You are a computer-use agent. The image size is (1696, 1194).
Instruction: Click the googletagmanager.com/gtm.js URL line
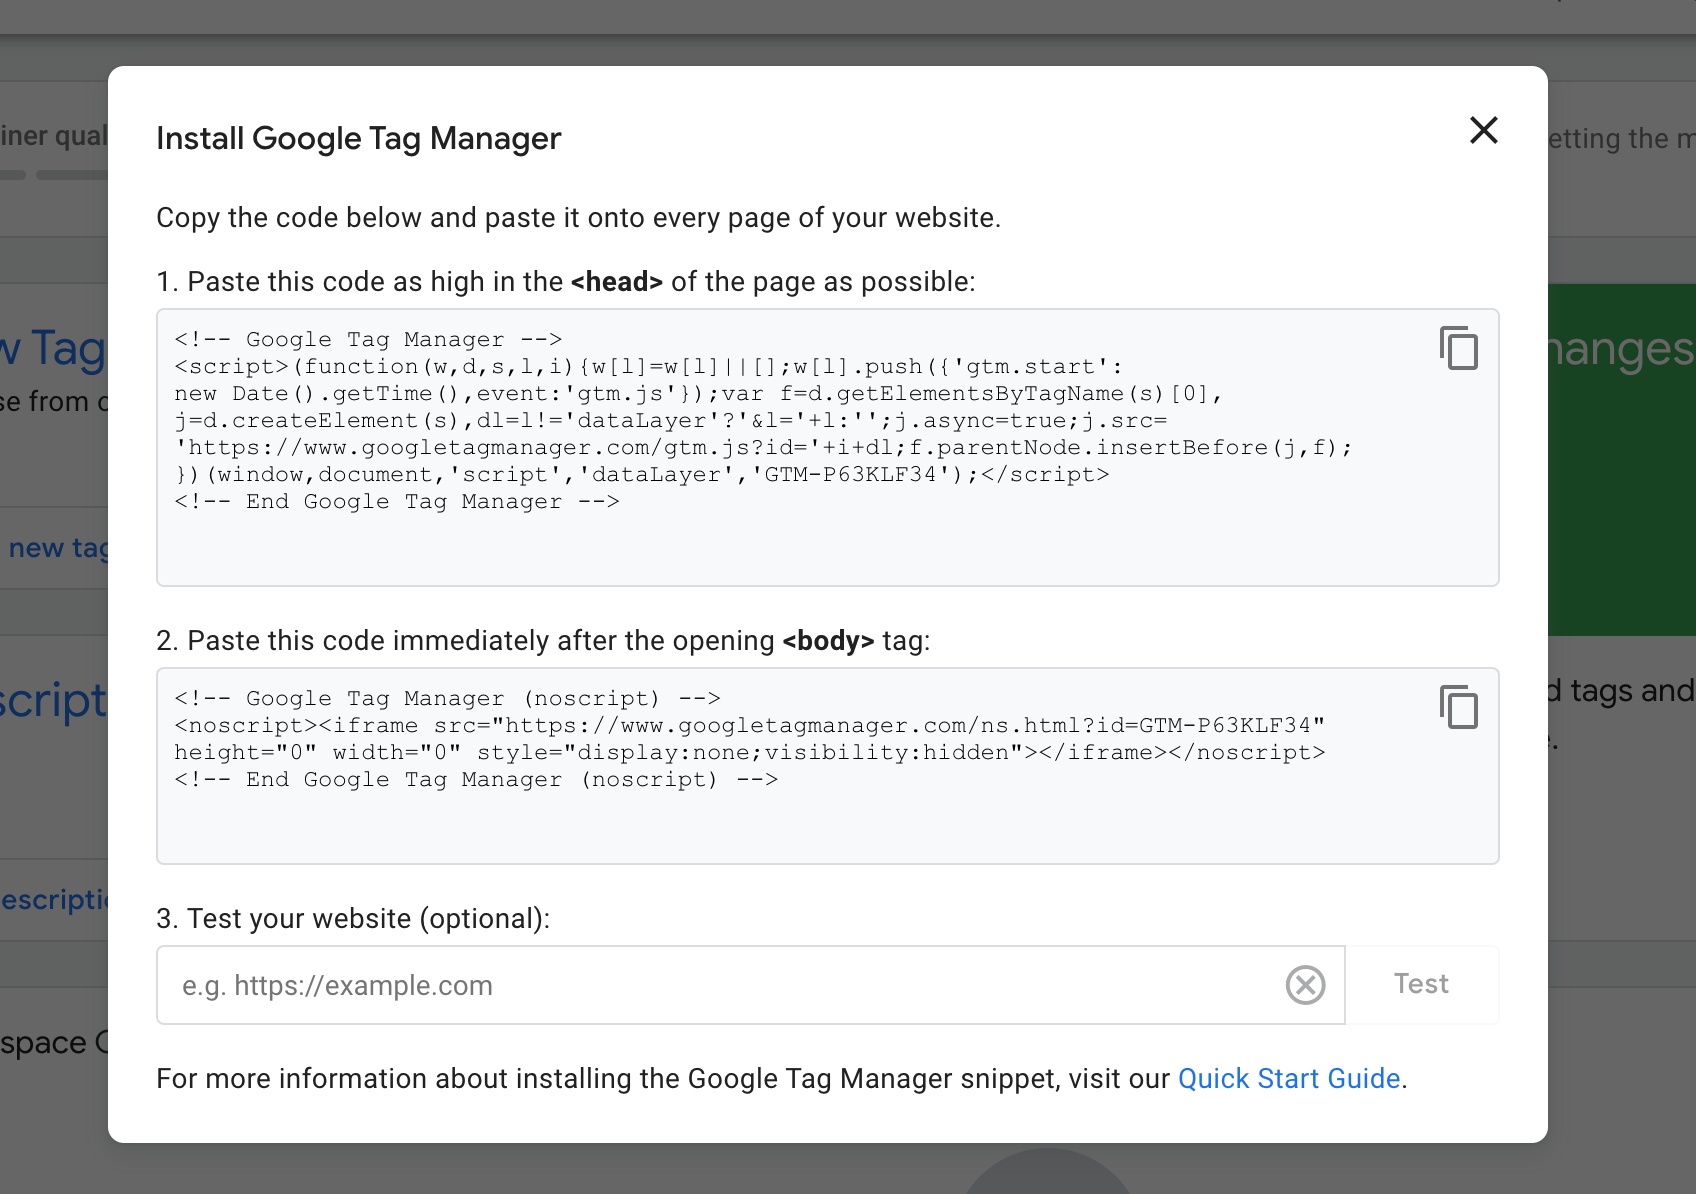763,448
